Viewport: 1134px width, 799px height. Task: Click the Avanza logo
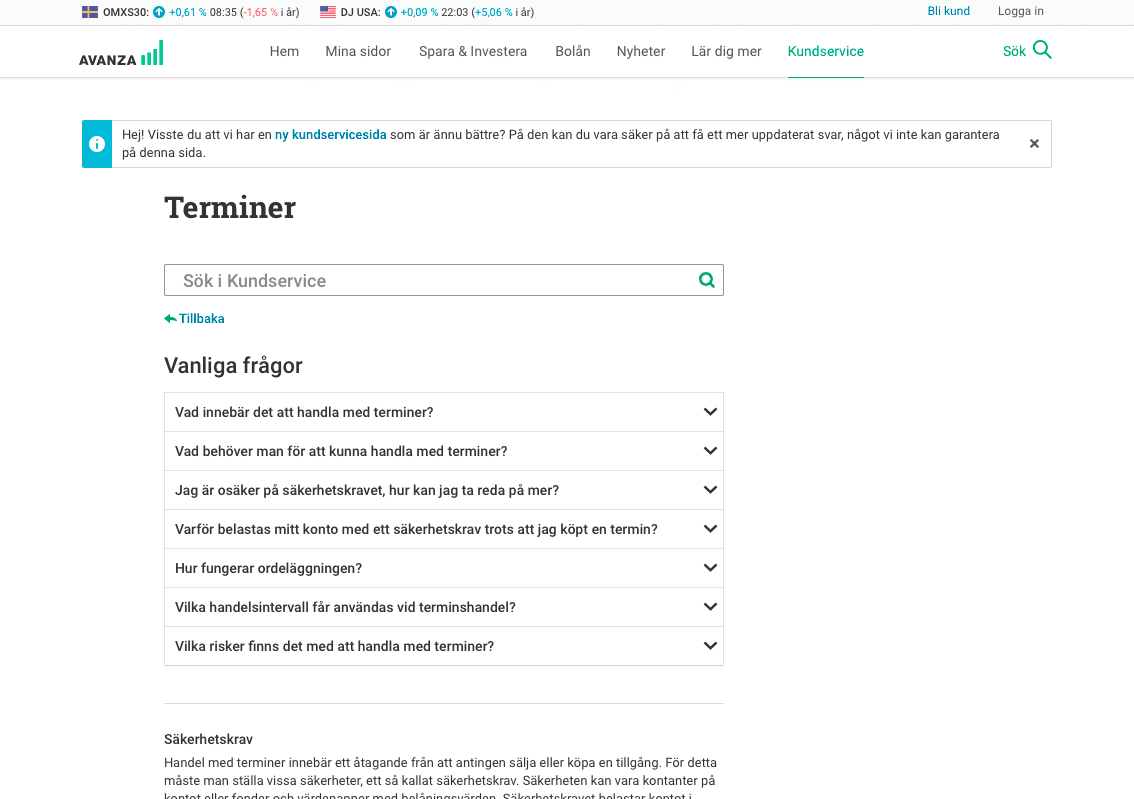click(x=120, y=51)
